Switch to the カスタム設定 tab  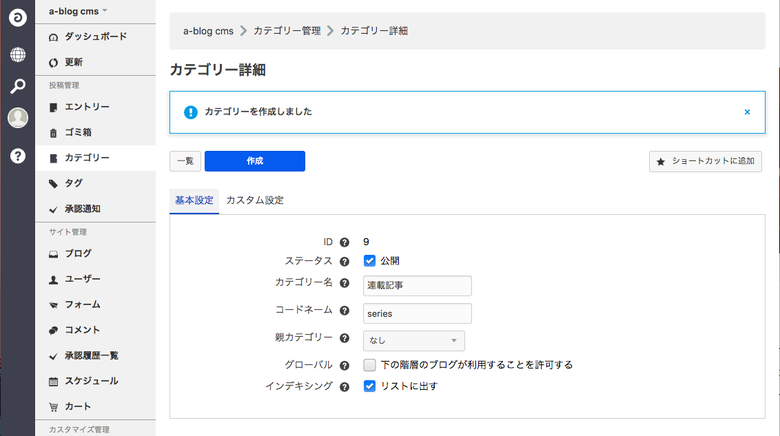tap(255, 201)
